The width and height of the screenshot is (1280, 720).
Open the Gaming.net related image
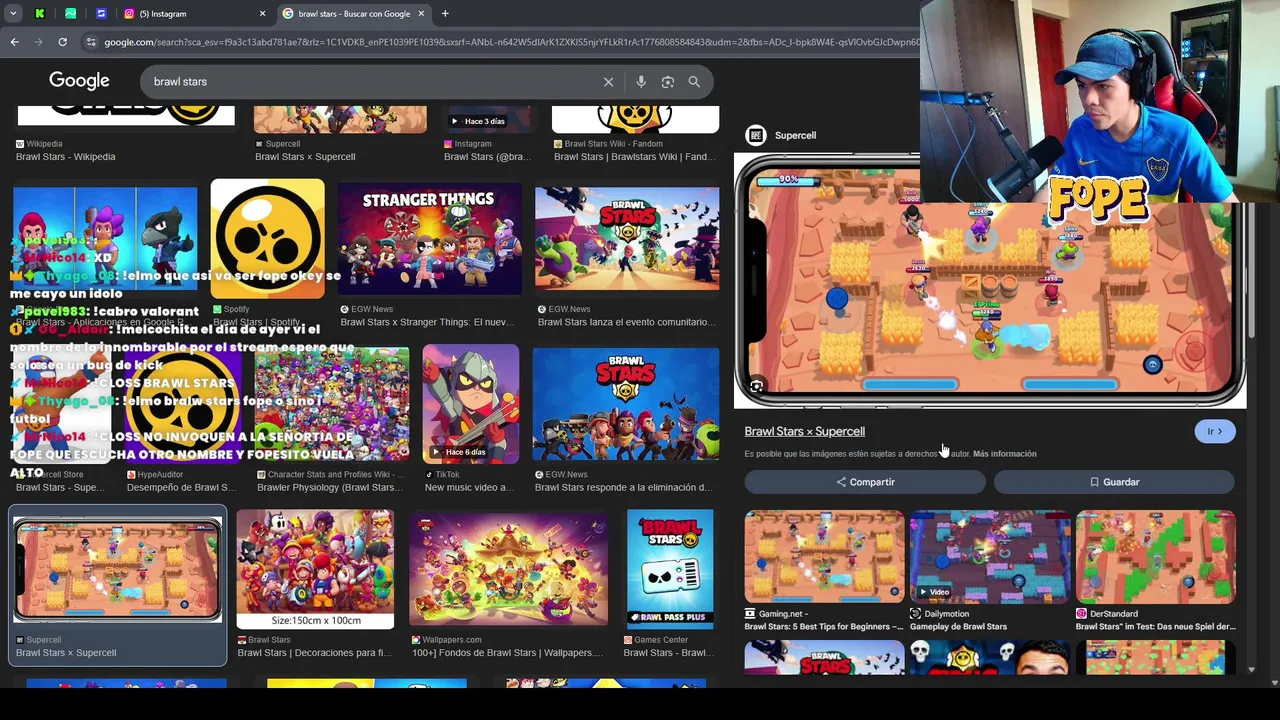pyautogui.click(x=824, y=556)
